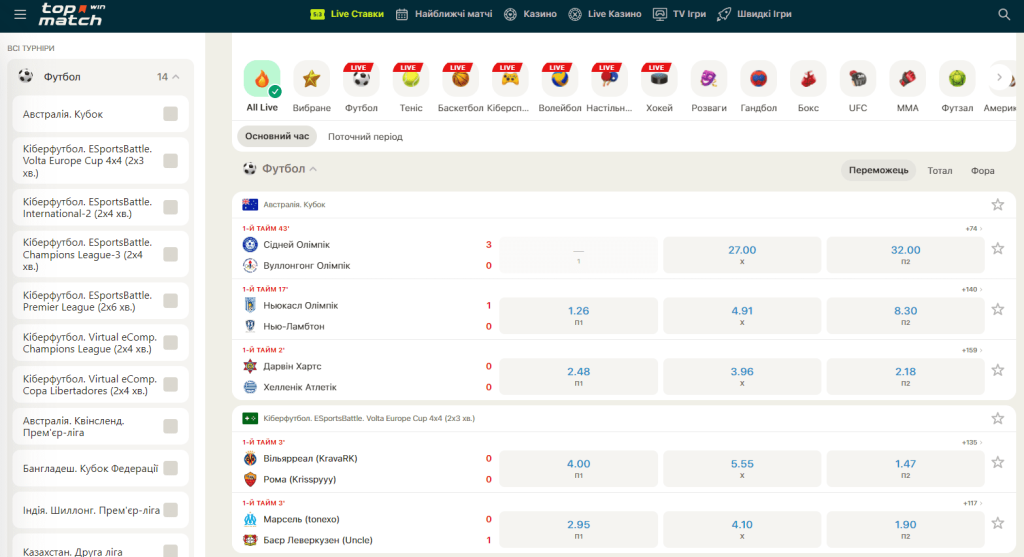Favorite the Австралія. Кубок tournament star
The image size is (1024, 557).
point(997,204)
